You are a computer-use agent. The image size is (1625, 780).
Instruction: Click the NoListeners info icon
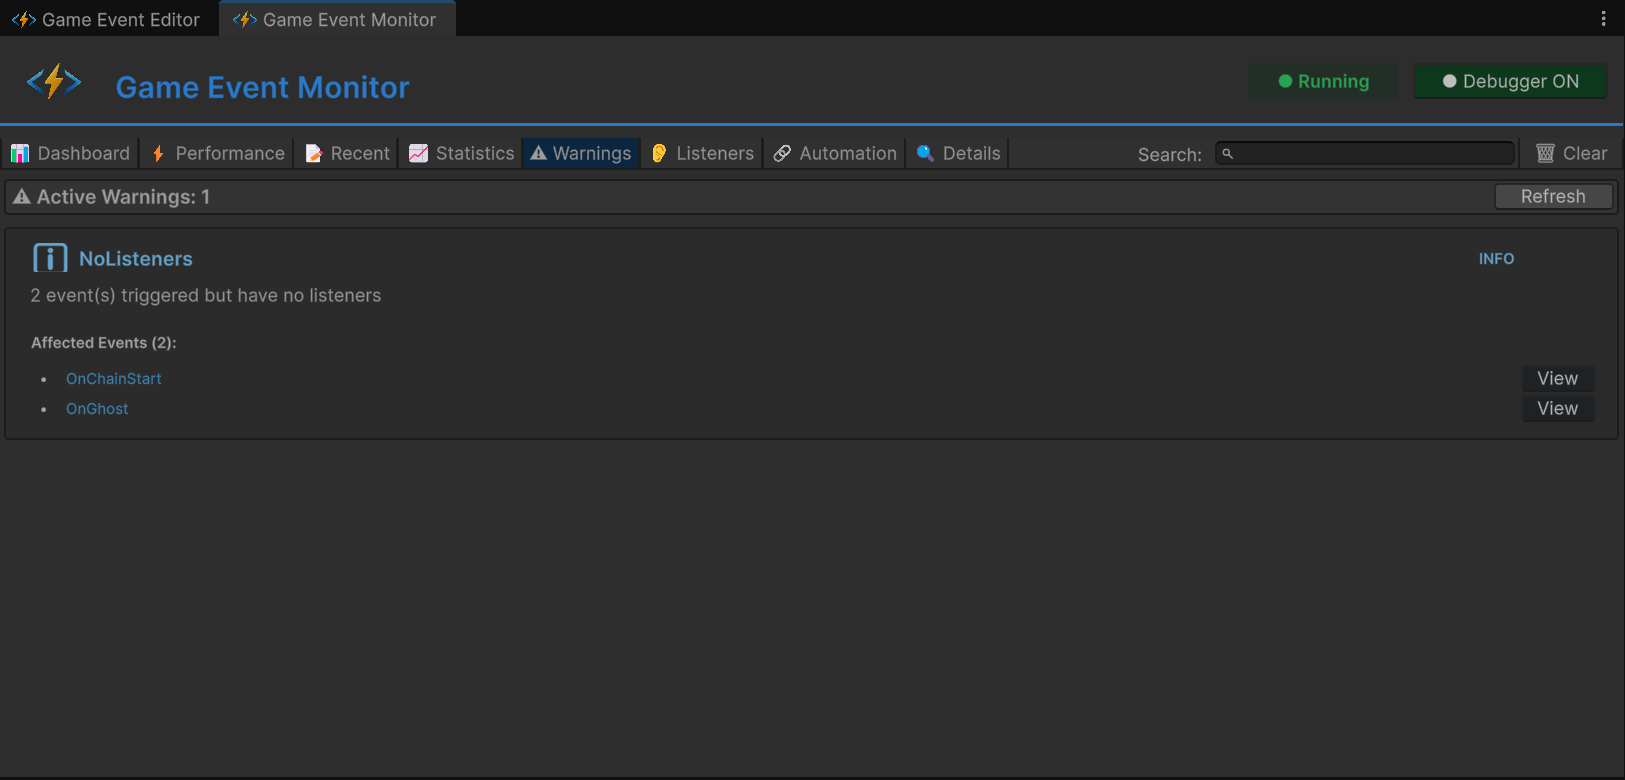pos(50,258)
